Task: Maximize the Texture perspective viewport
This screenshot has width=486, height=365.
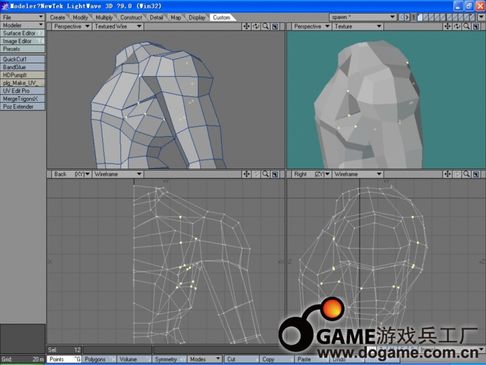Action: [476, 26]
